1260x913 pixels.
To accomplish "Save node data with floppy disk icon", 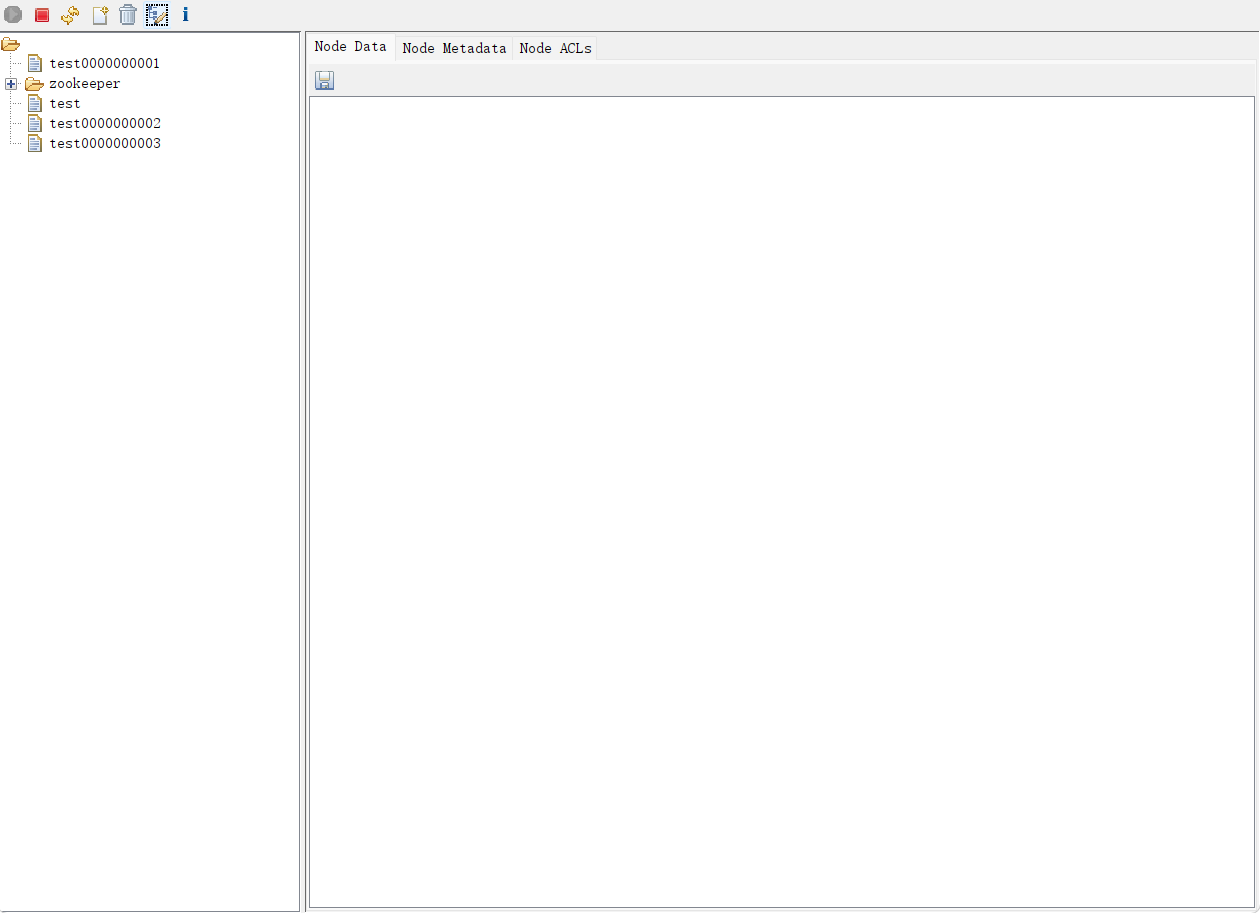I will pos(324,81).
